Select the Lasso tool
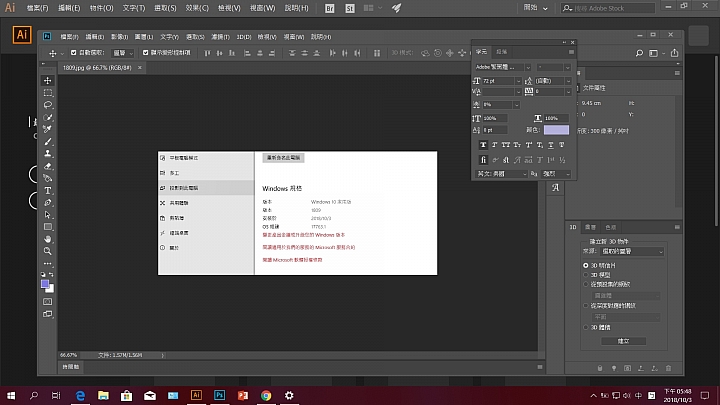This screenshot has height=405, width=720. tap(48, 105)
